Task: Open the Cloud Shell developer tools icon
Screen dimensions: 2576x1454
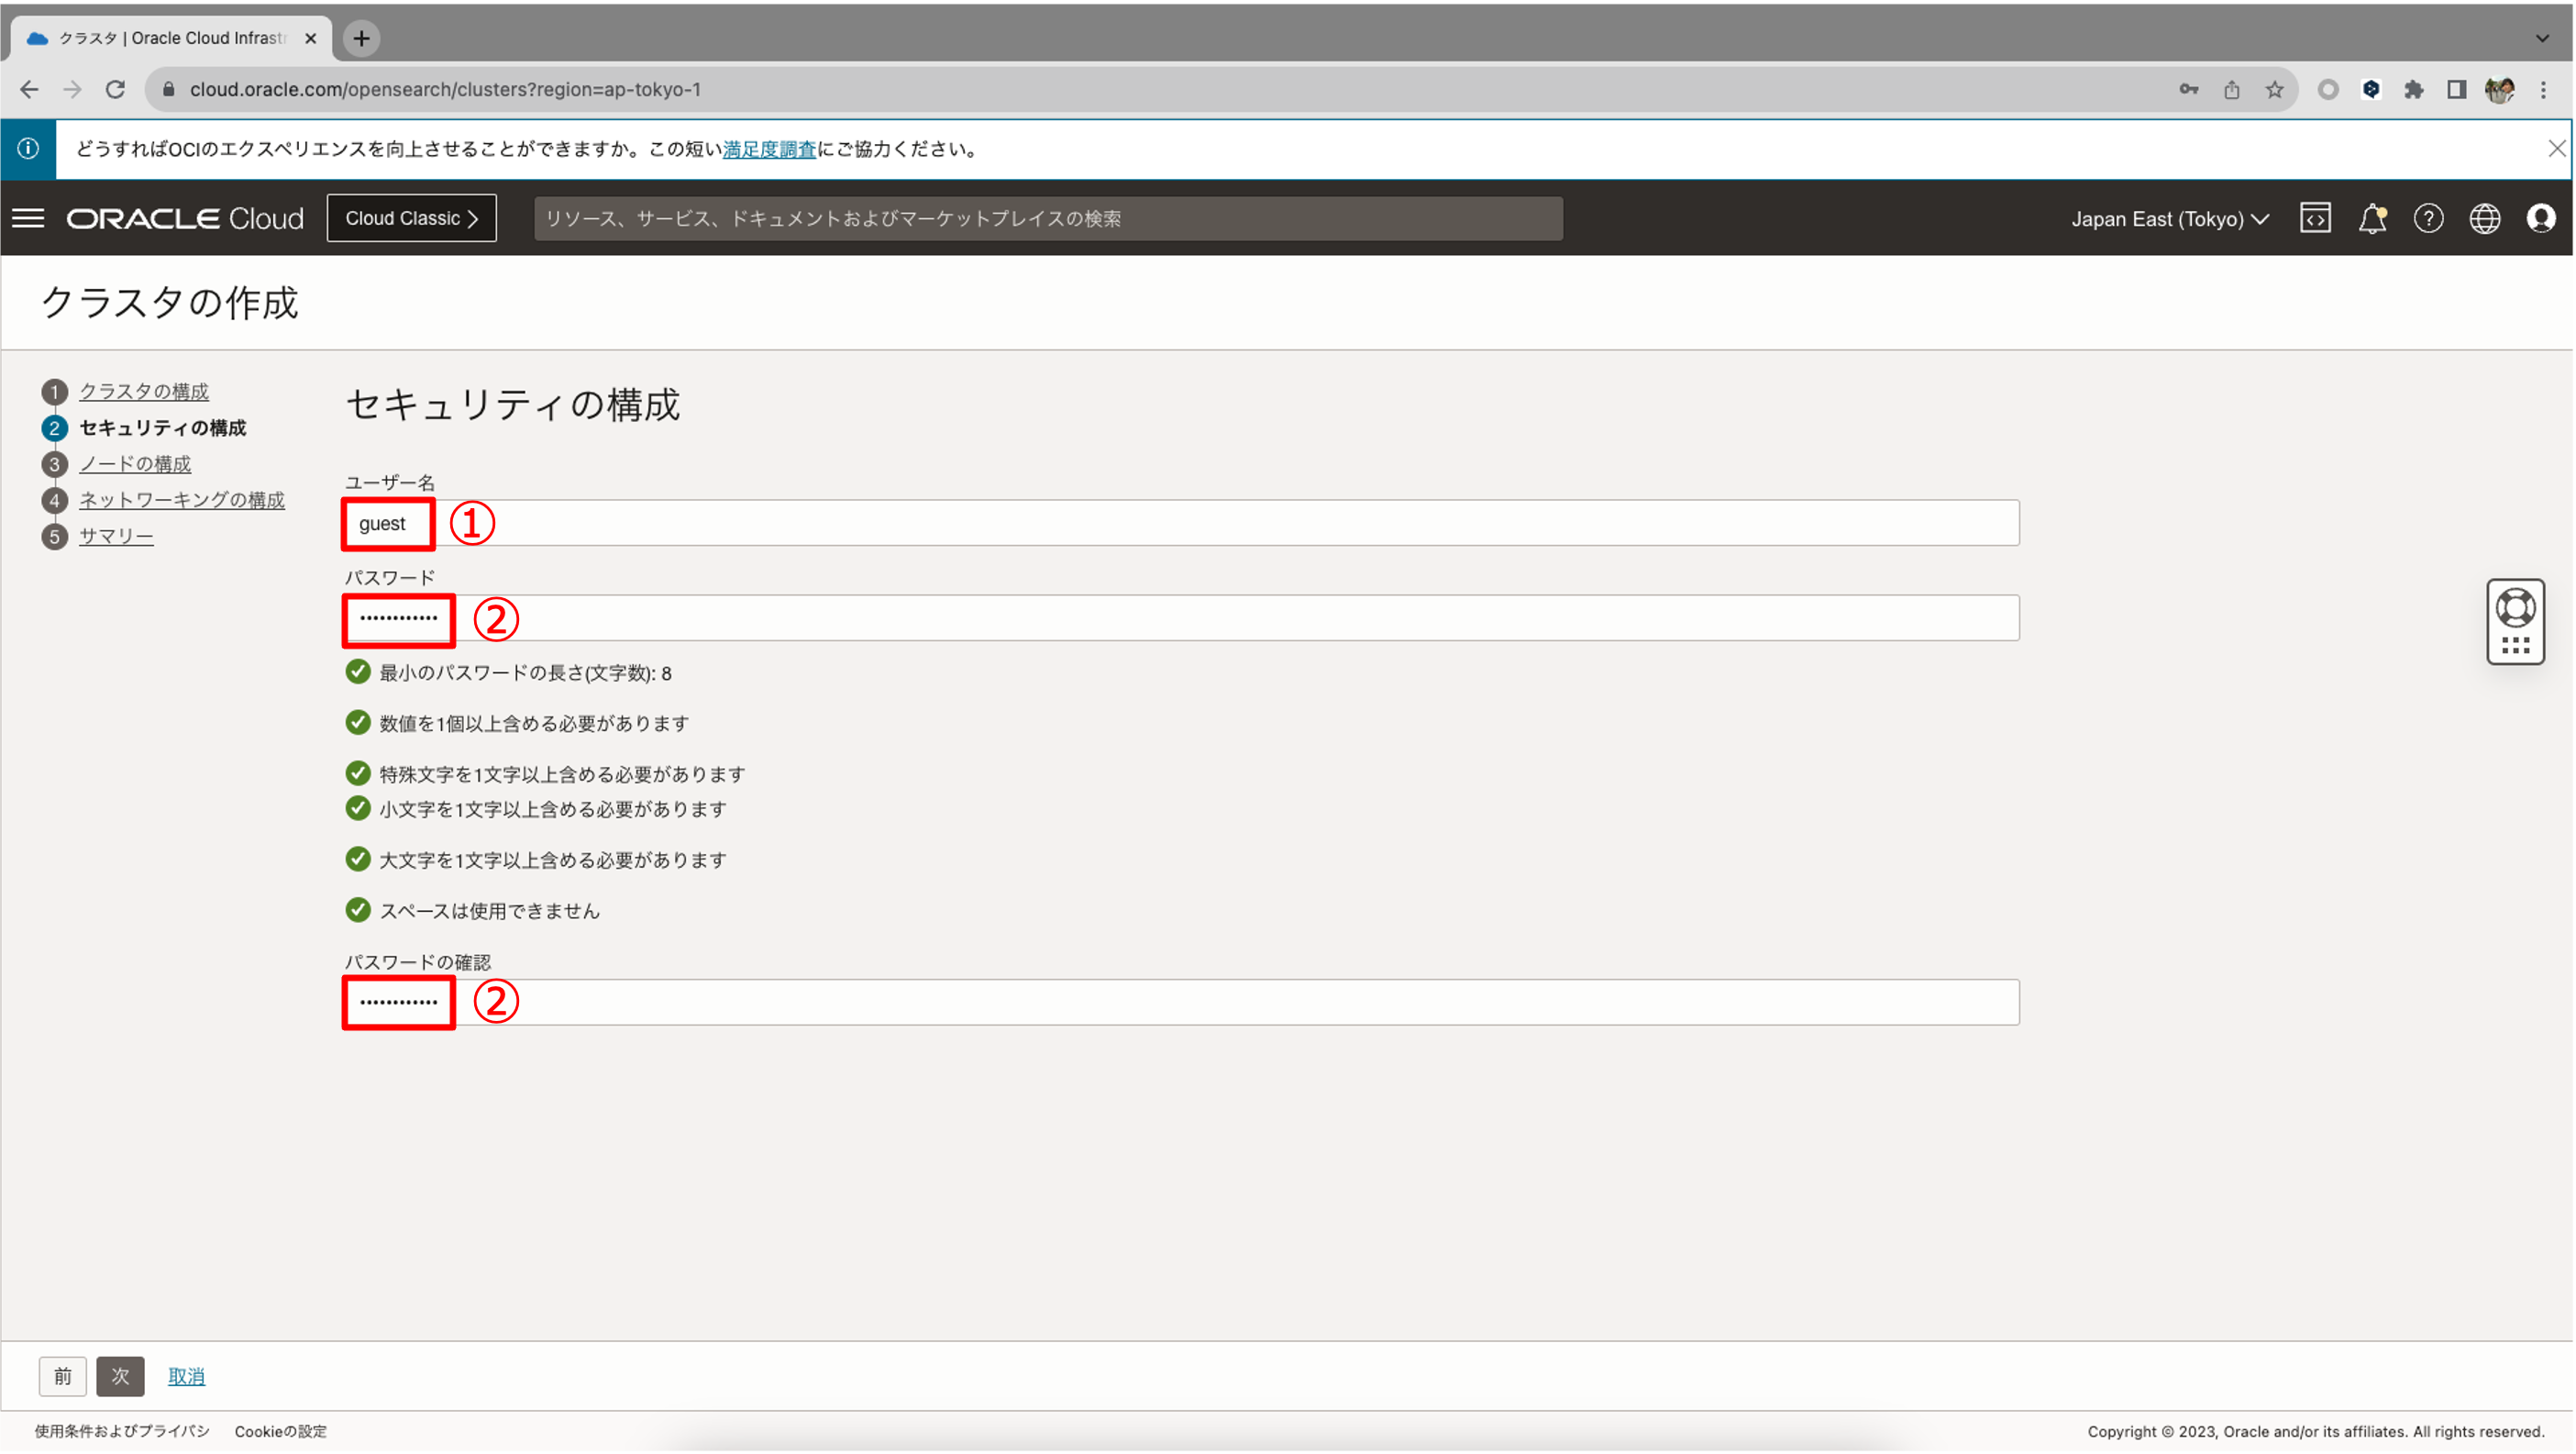Action: click(x=2316, y=218)
